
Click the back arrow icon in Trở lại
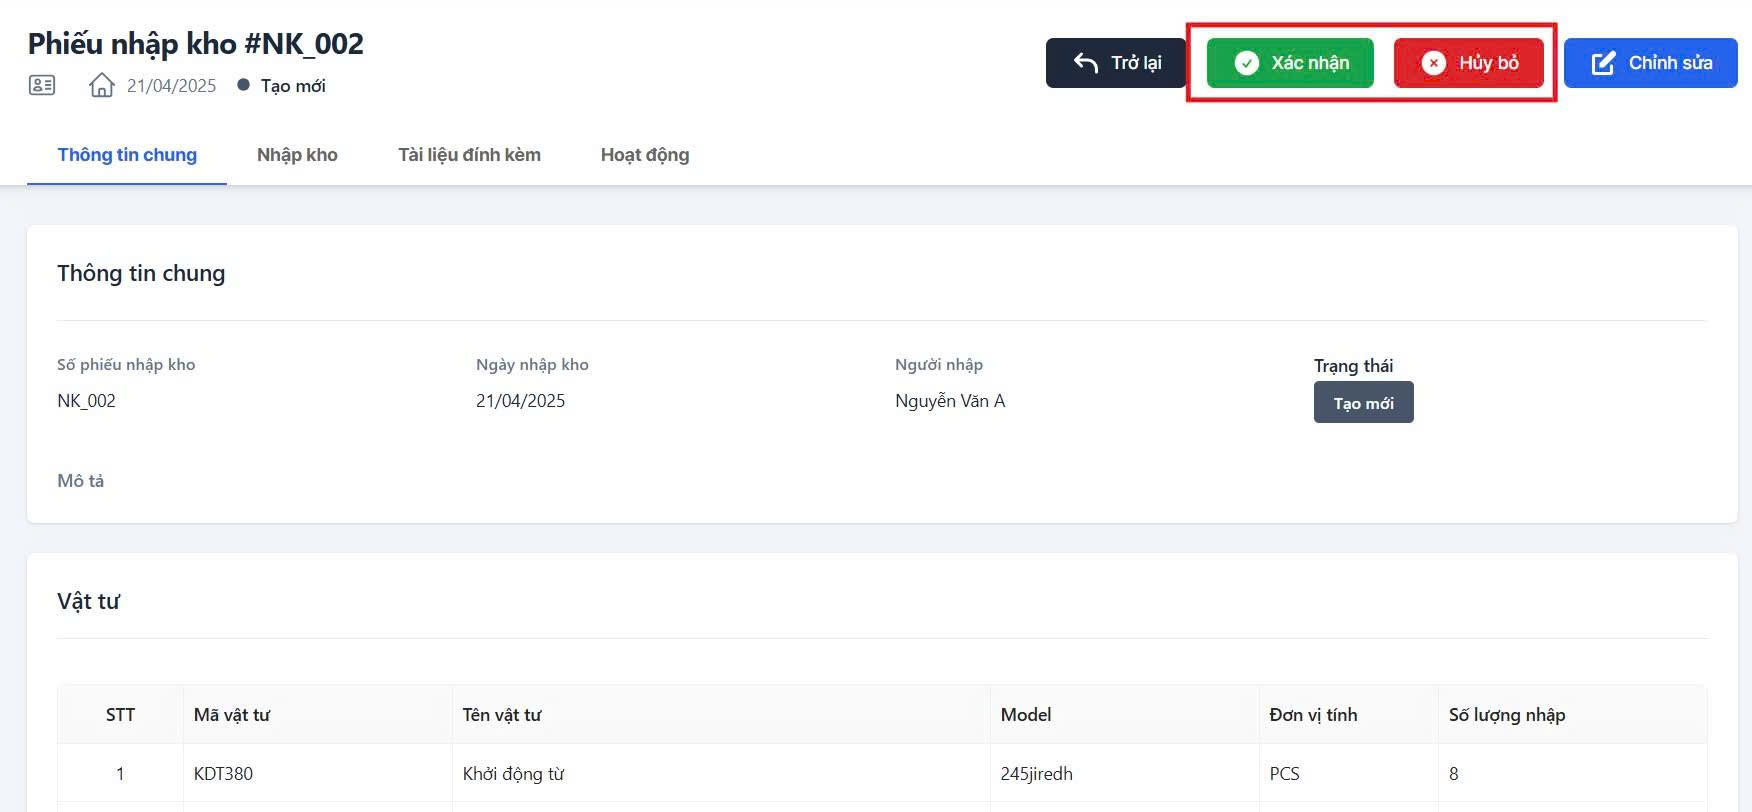click(x=1086, y=63)
